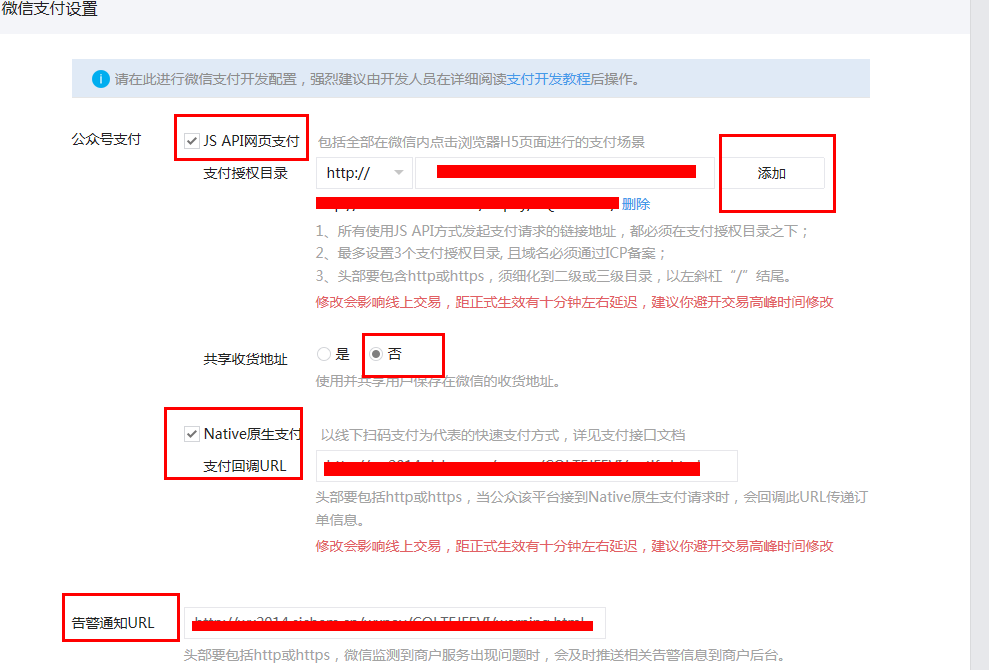Focus the 支付回调URL input field
This screenshot has width=989, height=670.
pos(527,466)
